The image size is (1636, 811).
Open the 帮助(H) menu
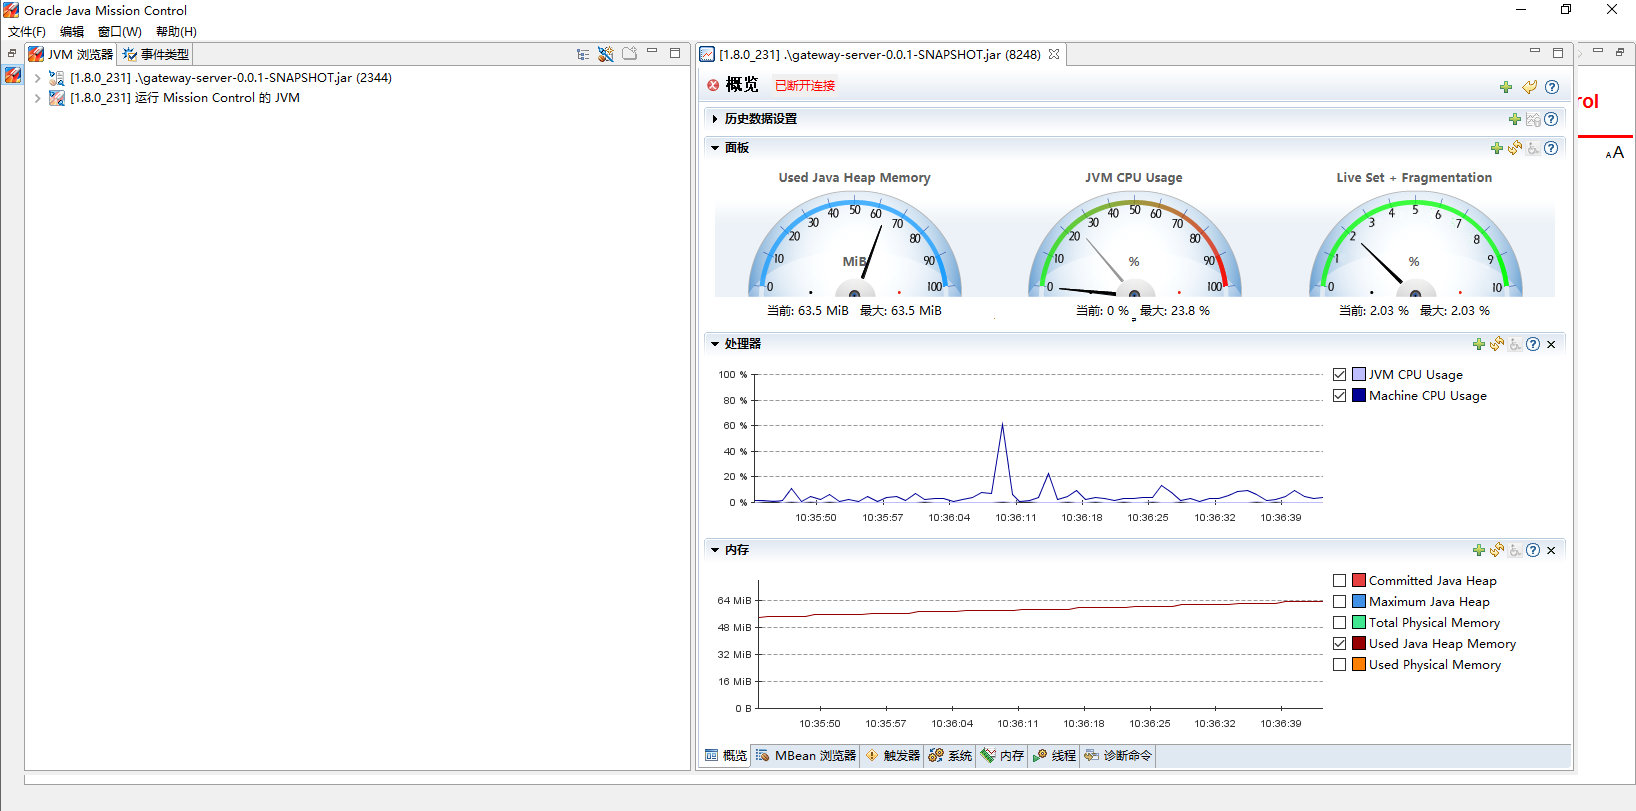pyautogui.click(x=176, y=32)
